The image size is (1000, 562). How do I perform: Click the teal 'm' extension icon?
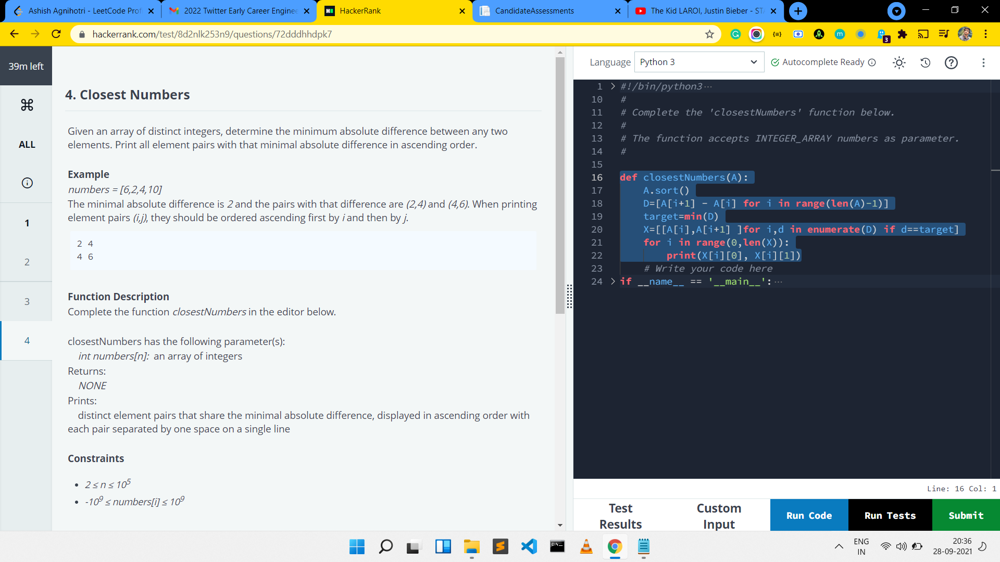click(839, 34)
